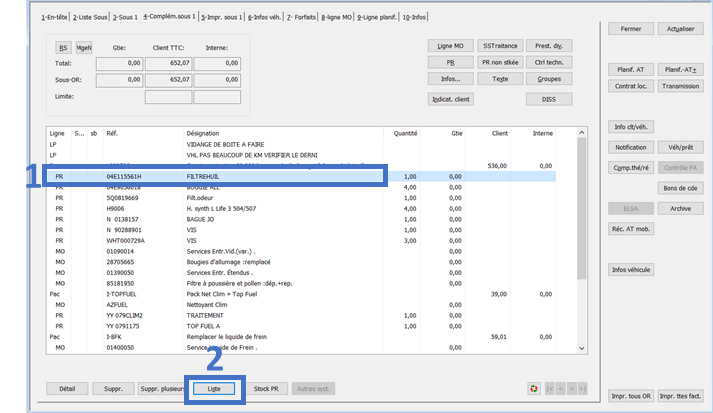The image size is (713, 413).
Task: Click the Archive button
Action: coord(680,209)
